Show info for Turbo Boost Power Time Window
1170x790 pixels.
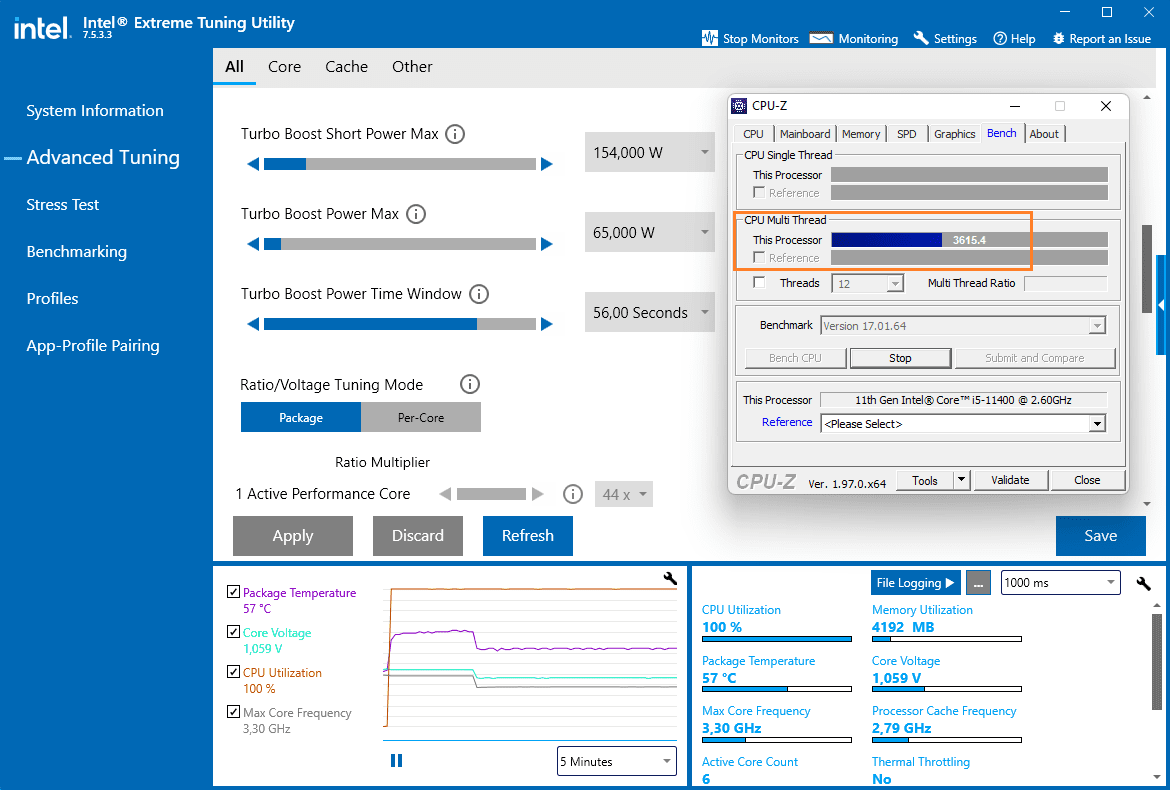(479, 294)
